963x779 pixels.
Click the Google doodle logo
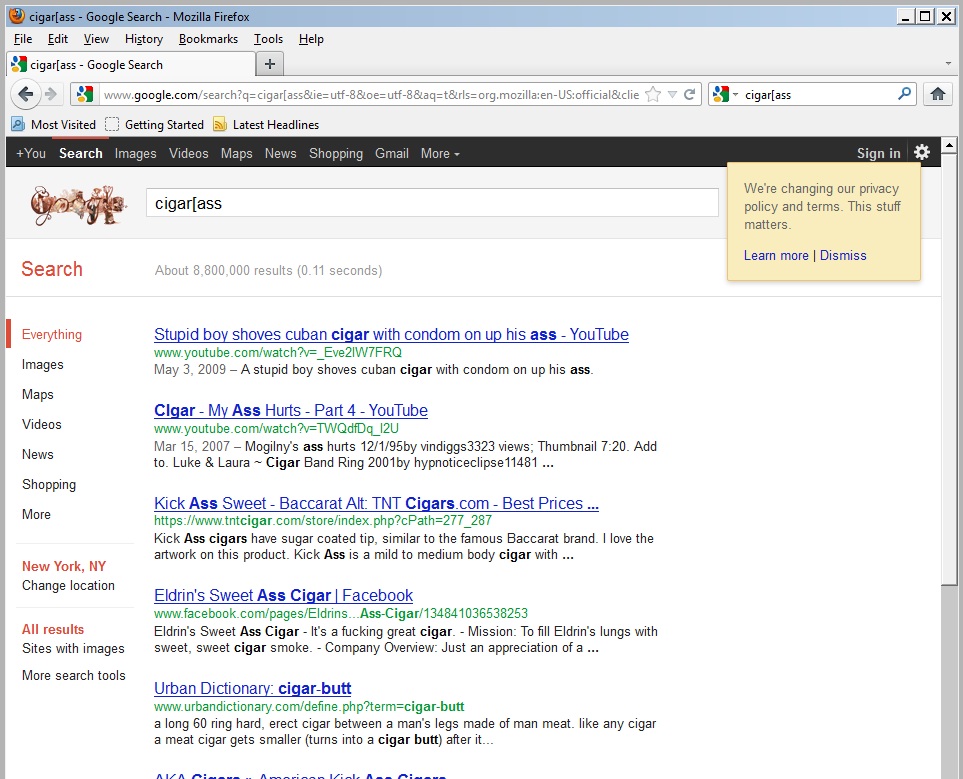pyautogui.click(x=79, y=205)
